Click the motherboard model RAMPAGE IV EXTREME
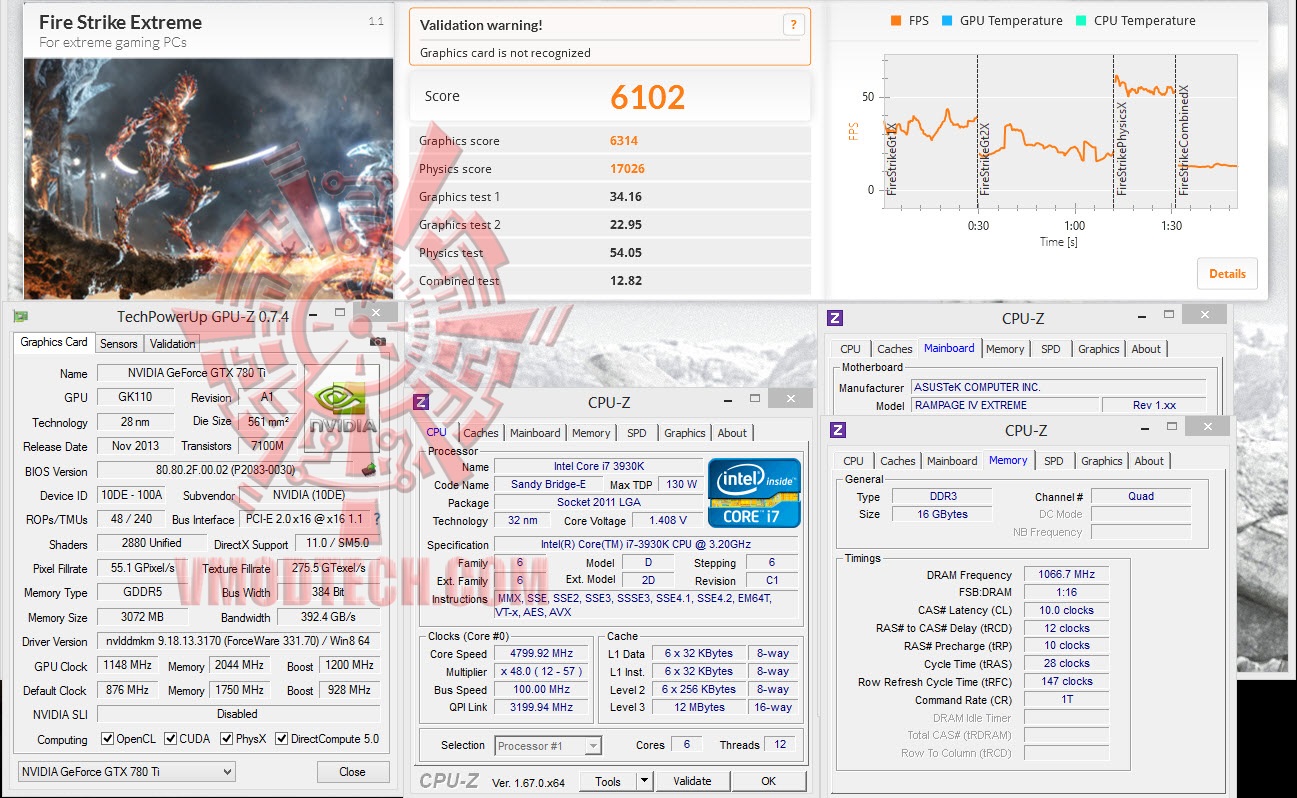The width and height of the screenshot is (1297, 798). click(x=1004, y=405)
